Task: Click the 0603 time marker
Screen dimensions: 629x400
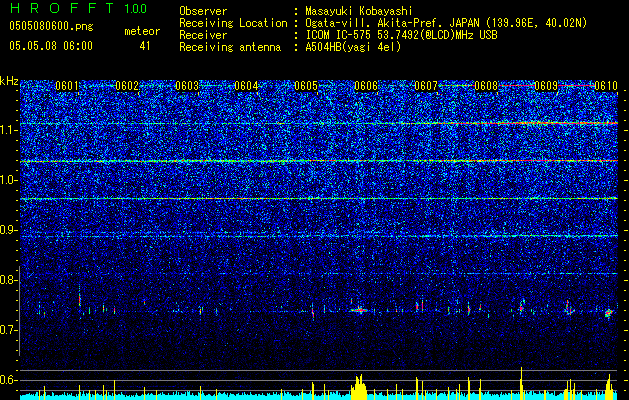Action: click(187, 86)
